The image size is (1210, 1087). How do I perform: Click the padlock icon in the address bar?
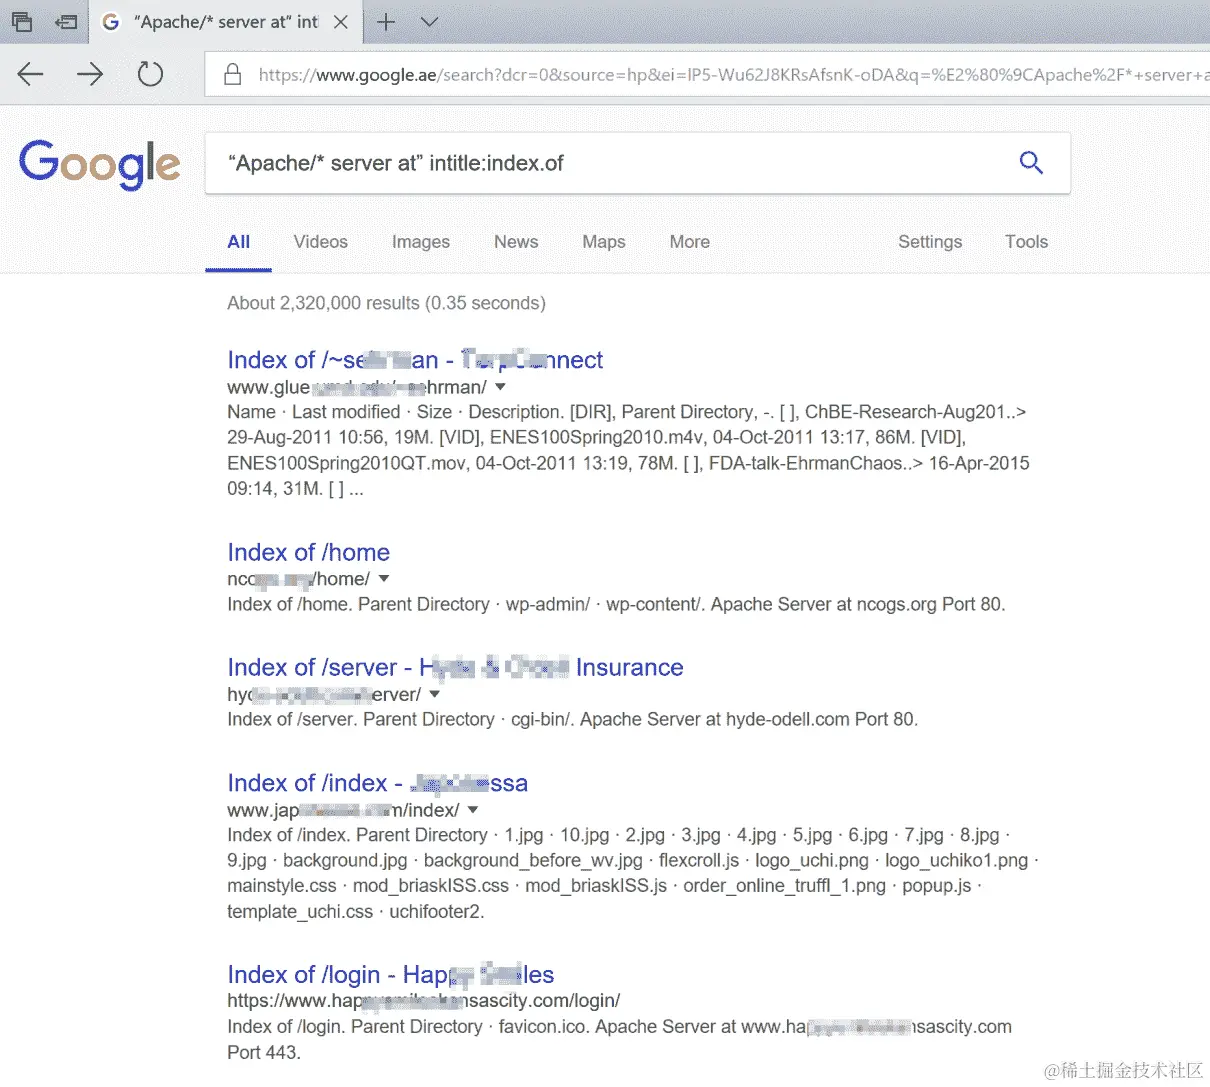click(232, 74)
